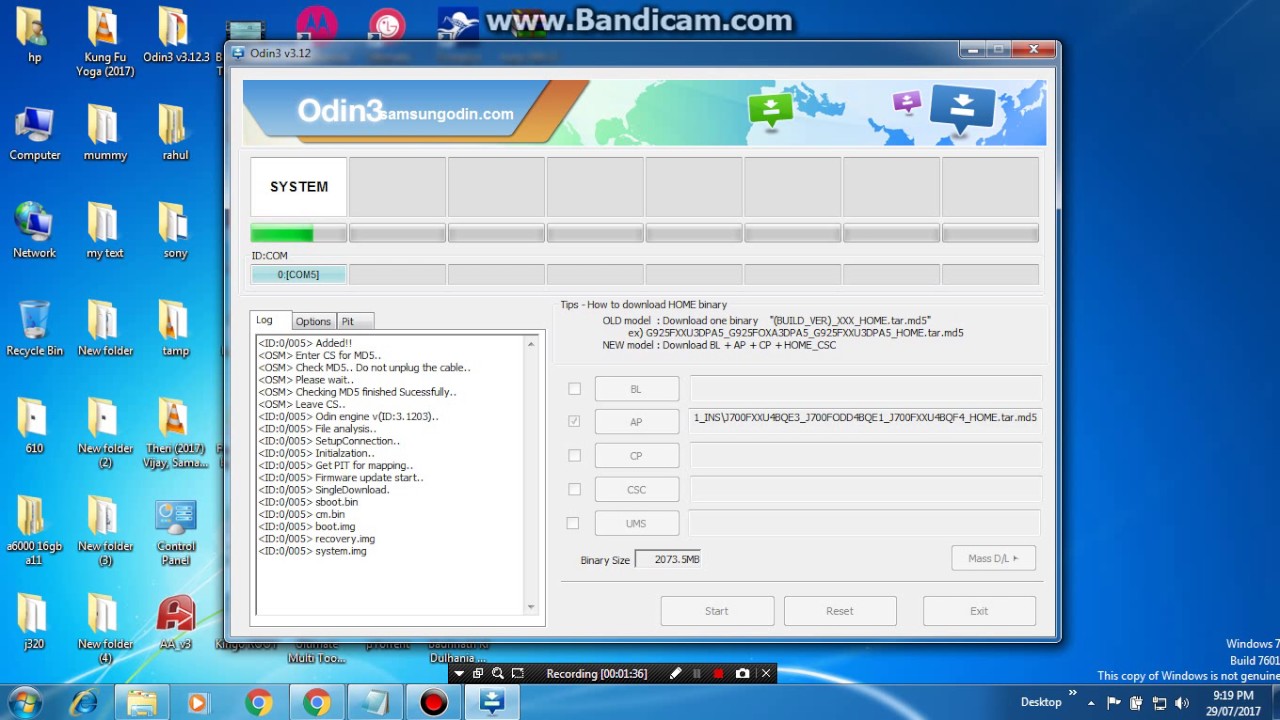Viewport: 1280px width, 720px height.
Task: Take Bandicam screenshot with camera icon
Action: click(742, 674)
